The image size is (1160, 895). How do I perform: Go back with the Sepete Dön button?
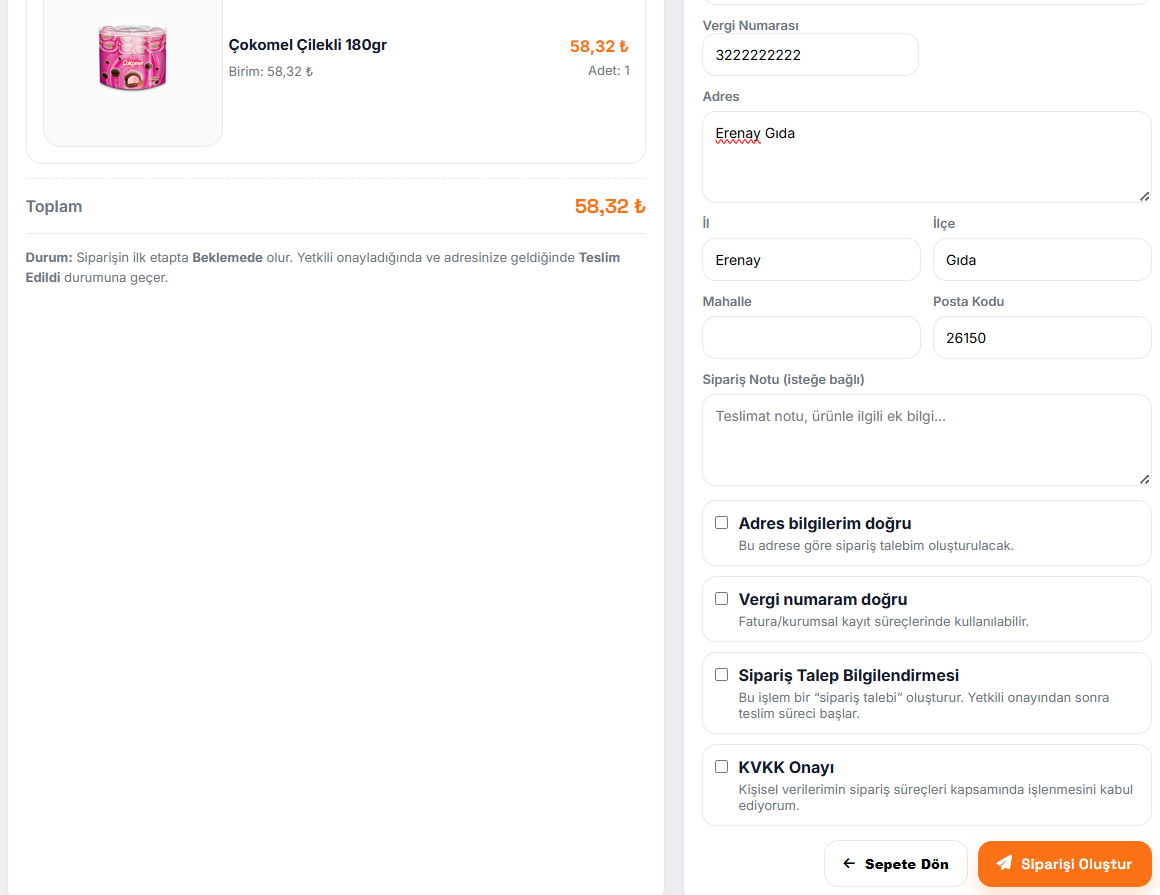coord(895,864)
